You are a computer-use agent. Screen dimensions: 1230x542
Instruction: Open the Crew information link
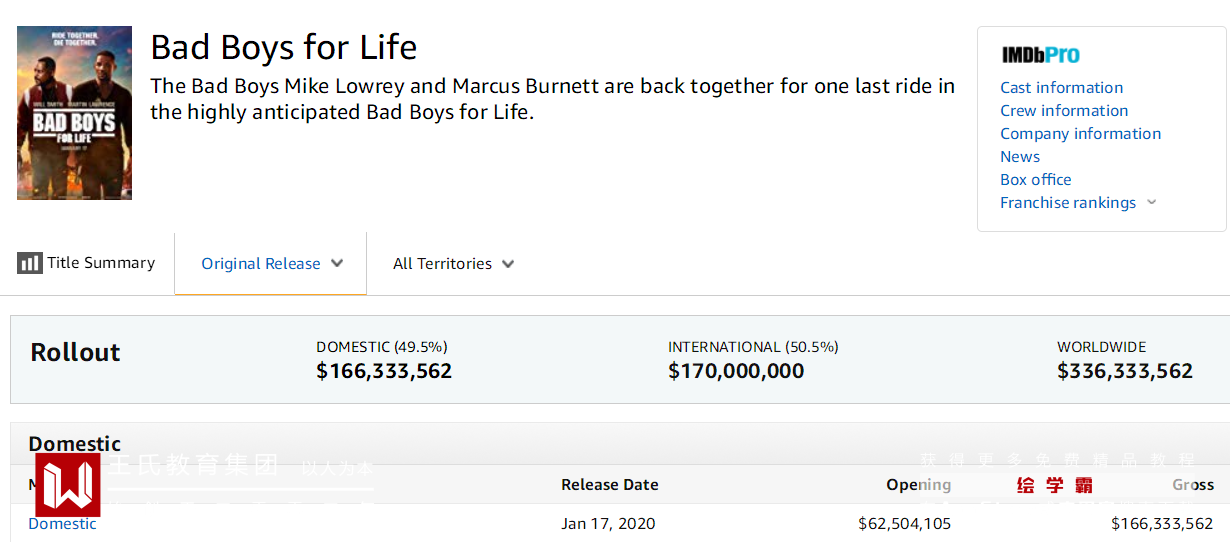tap(1064, 110)
